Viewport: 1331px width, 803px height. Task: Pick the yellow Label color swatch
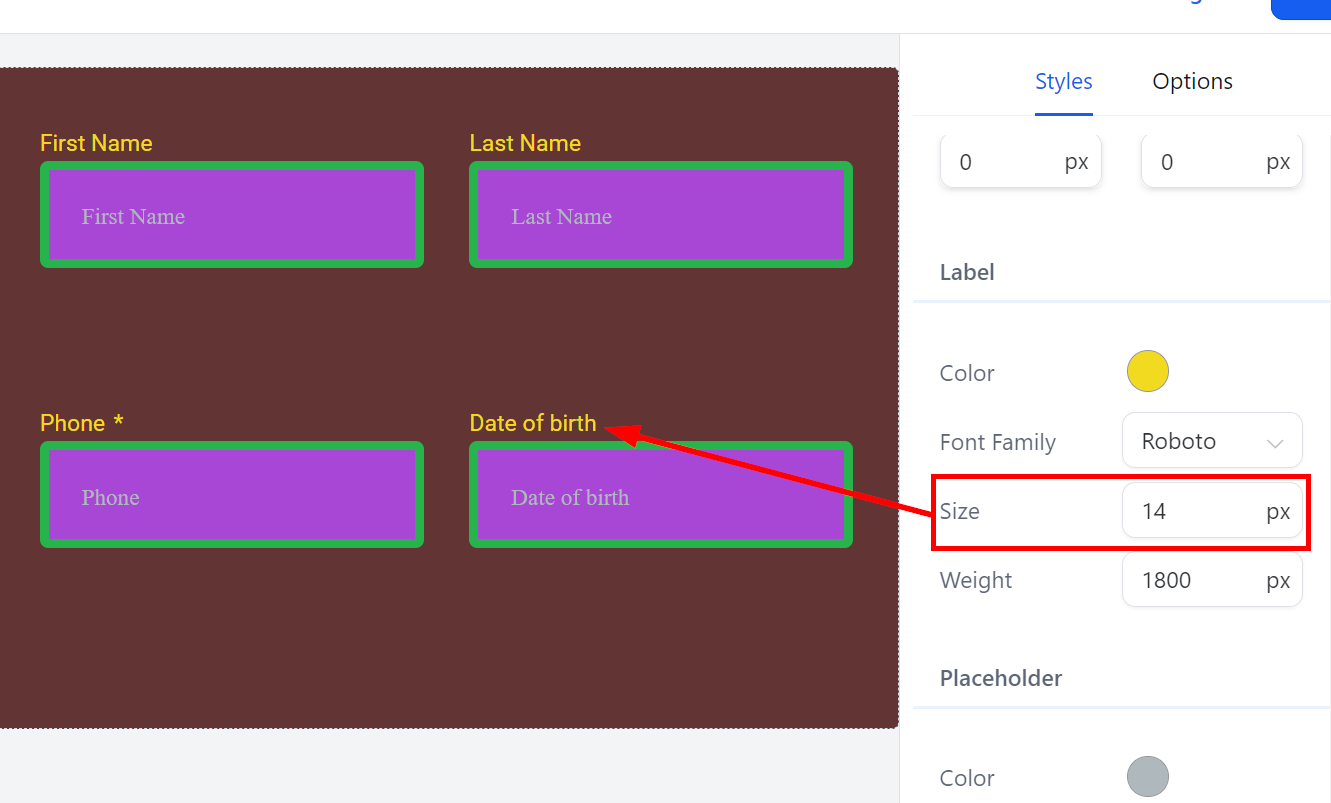[x=1147, y=371]
